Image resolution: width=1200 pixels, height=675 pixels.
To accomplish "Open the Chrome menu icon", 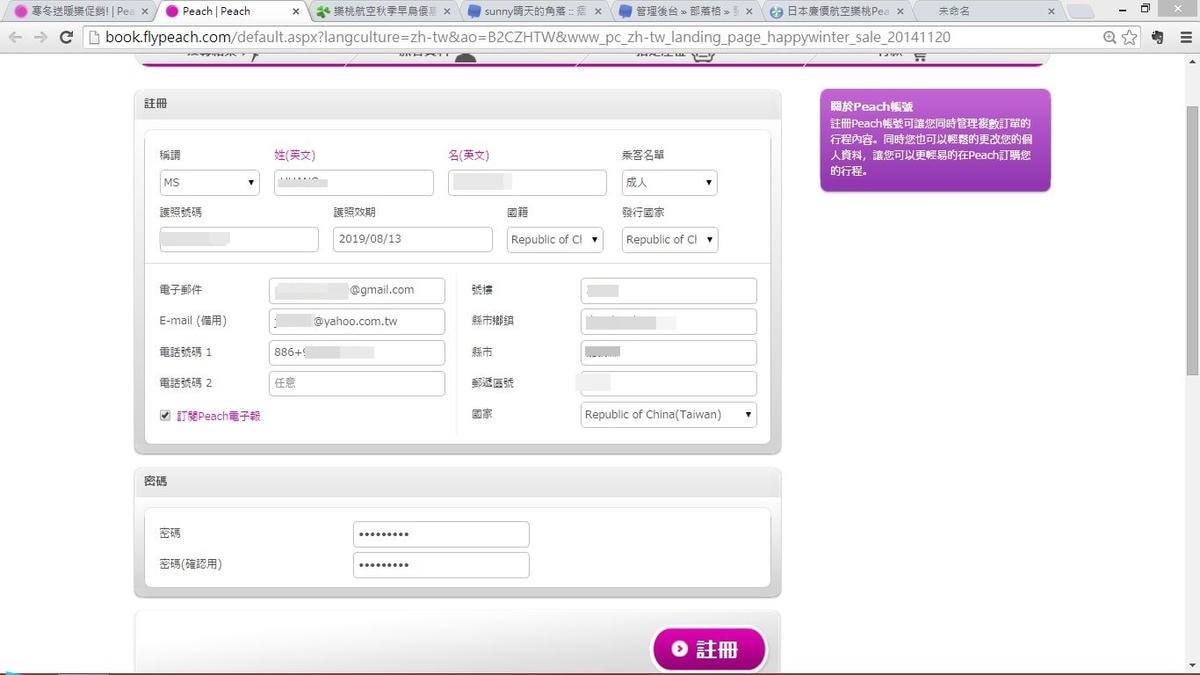I will coord(1184,37).
